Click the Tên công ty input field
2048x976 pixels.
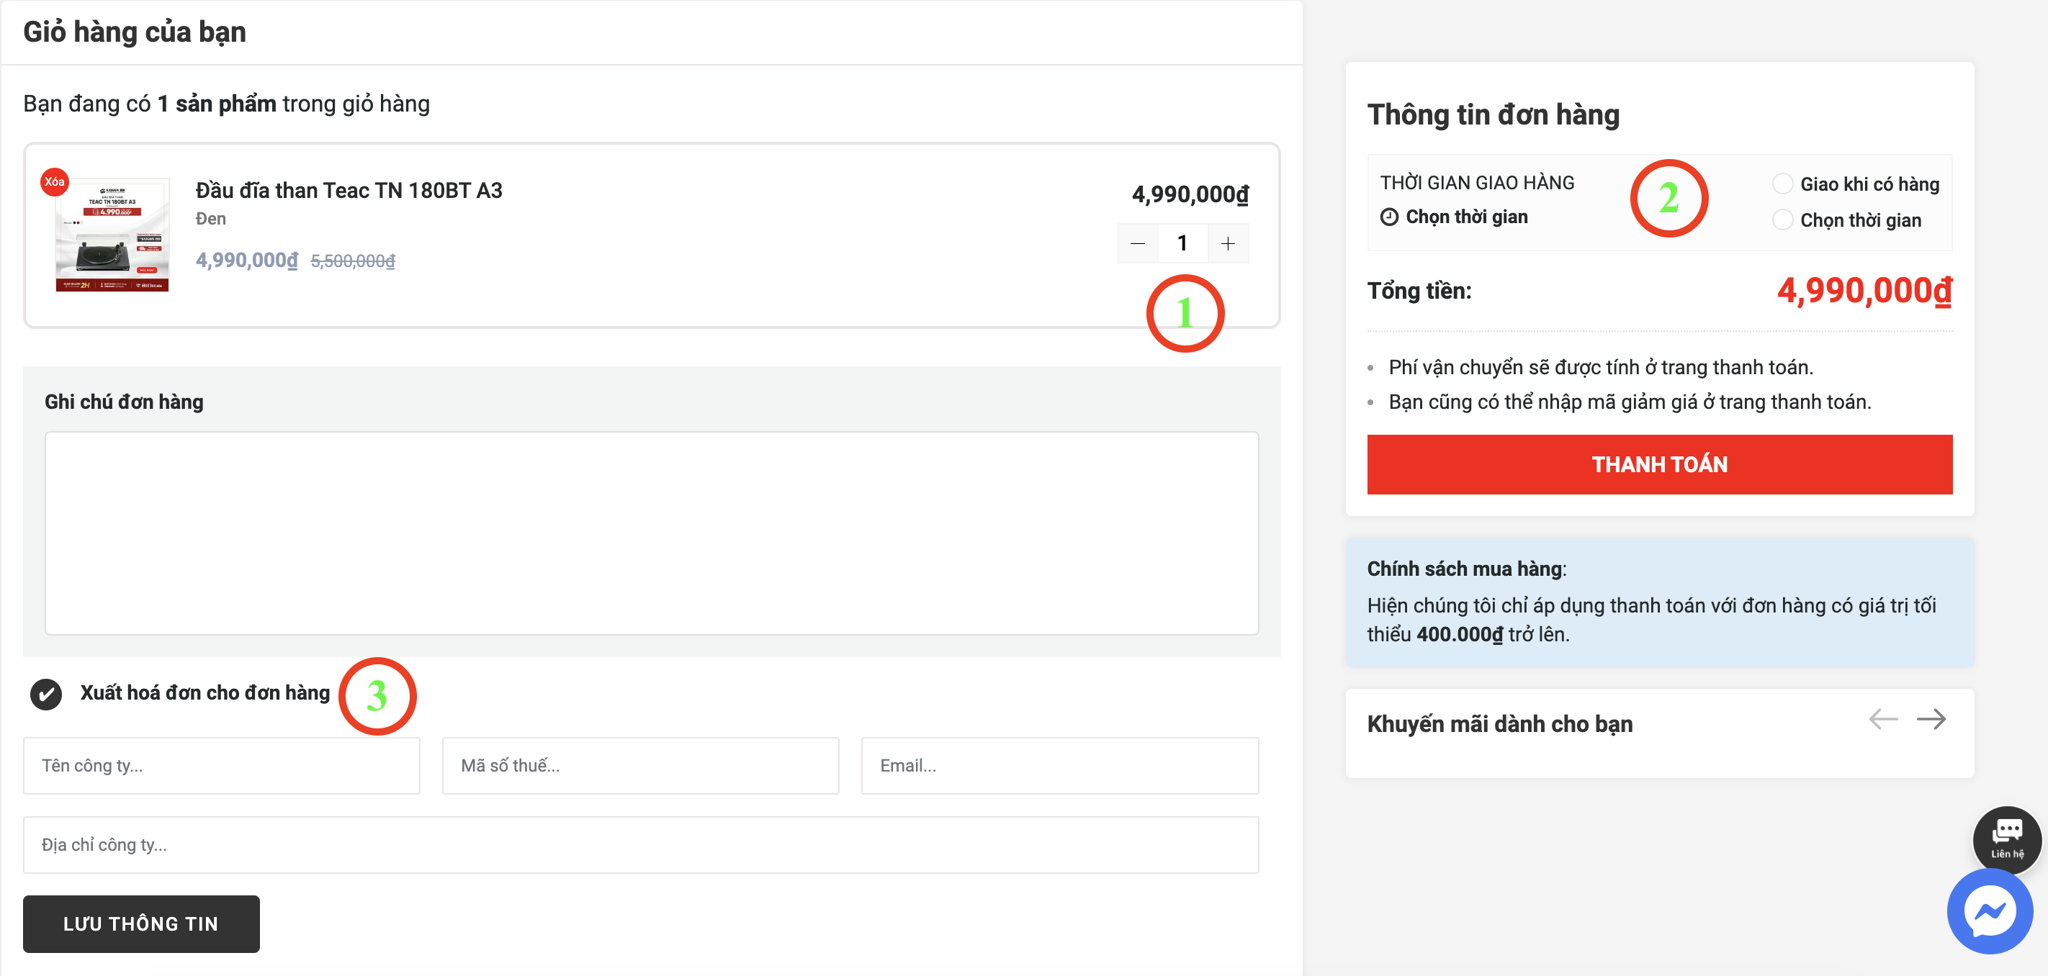pyautogui.click(x=221, y=766)
